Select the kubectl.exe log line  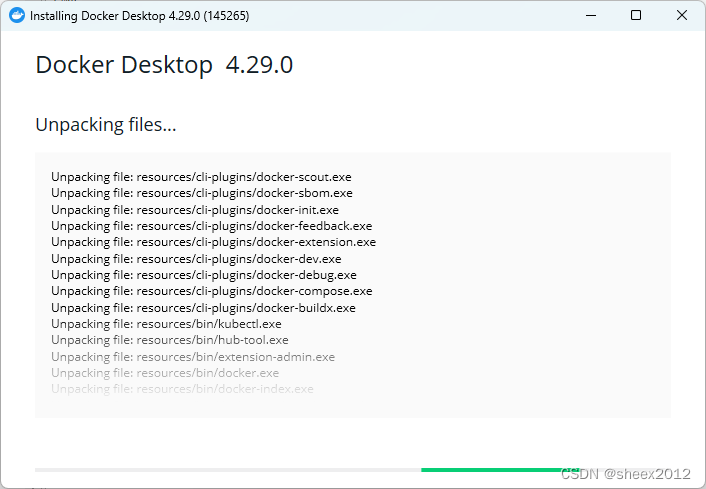(x=166, y=324)
